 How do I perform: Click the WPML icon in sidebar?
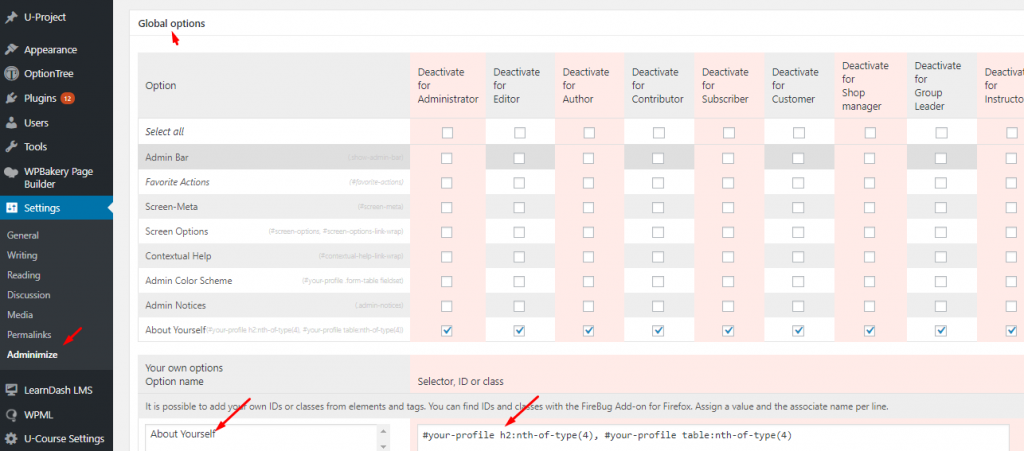click(x=11, y=414)
